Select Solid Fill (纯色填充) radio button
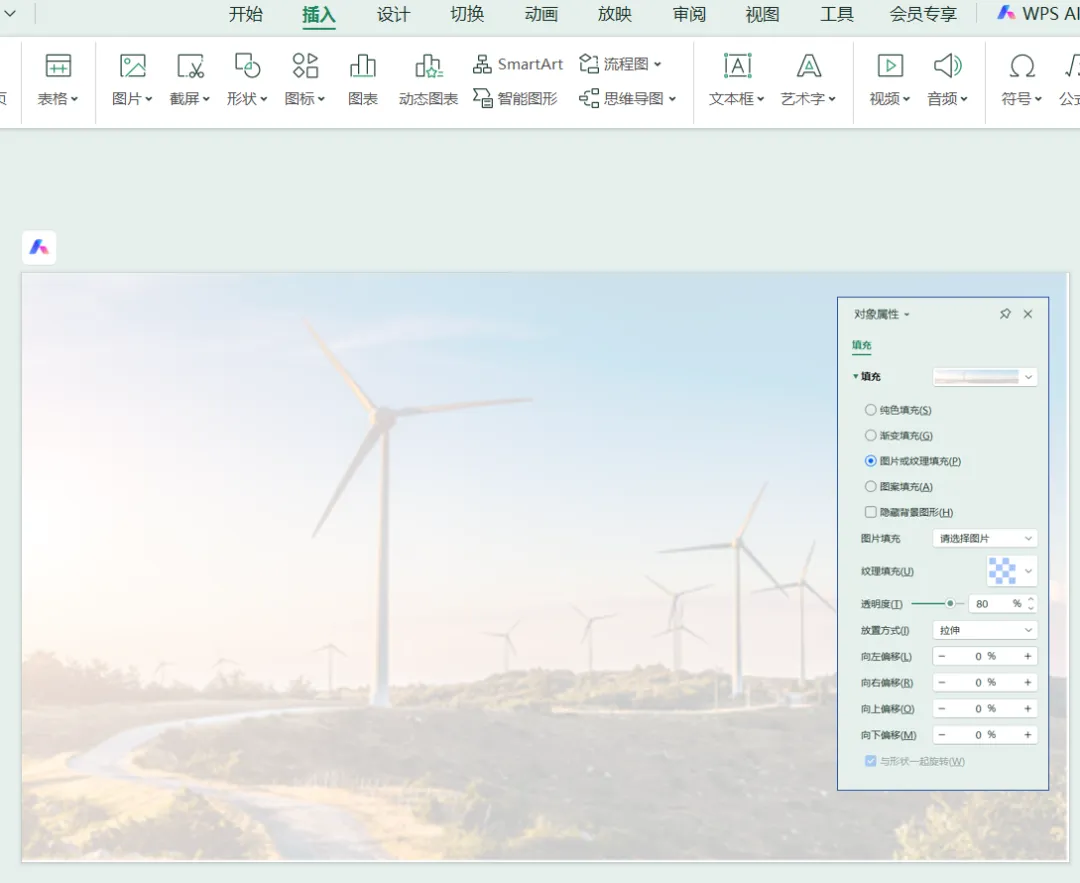Viewport: 1080px width, 883px height. point(871,410)
